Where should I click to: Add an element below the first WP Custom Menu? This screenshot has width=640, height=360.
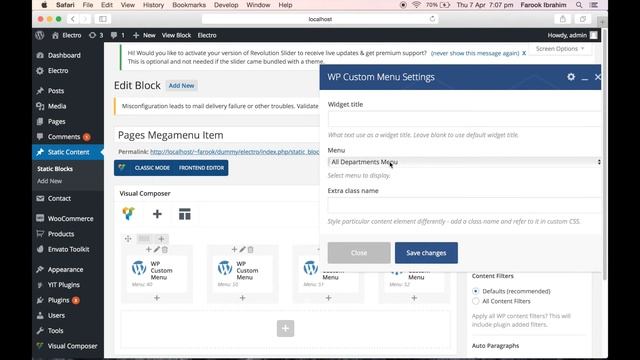click(x=157, y=298)
